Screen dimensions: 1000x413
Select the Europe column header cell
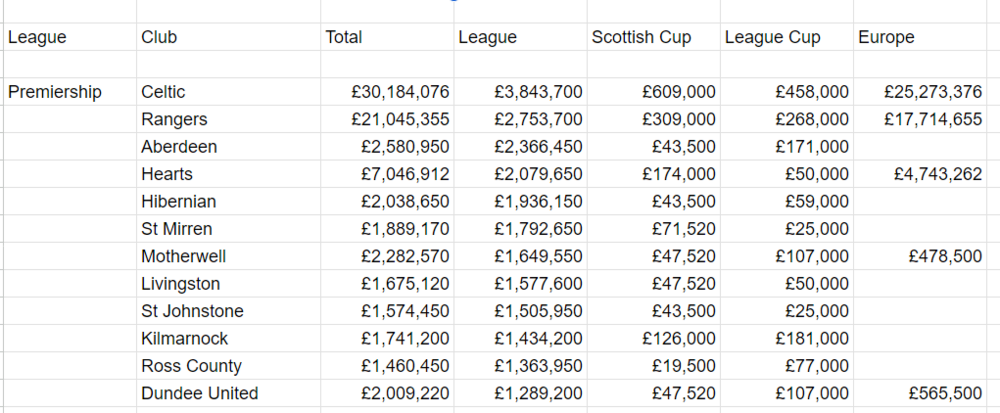coord(886,38)
